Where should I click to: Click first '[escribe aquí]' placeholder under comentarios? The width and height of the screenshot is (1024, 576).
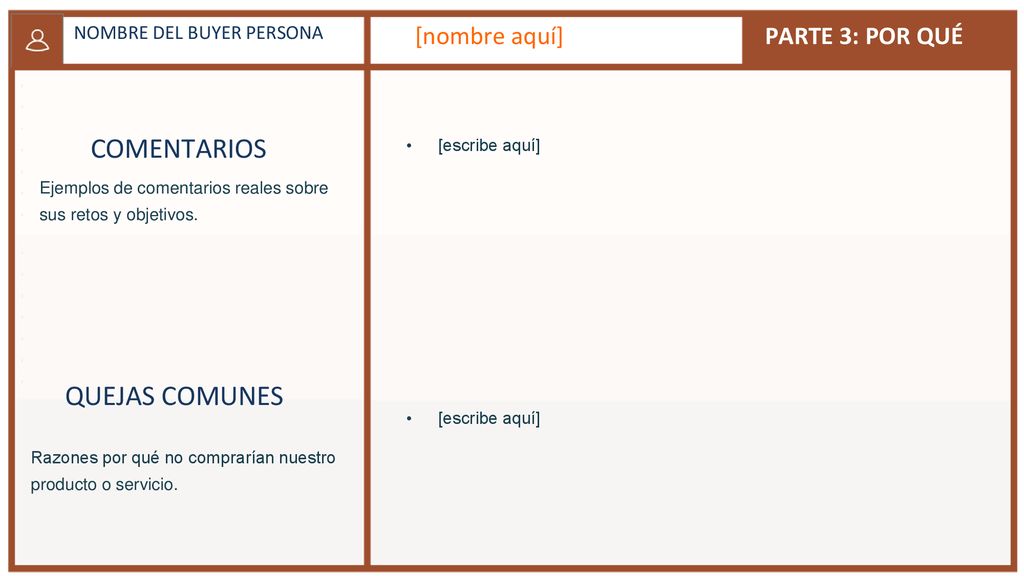tap(488, 146)
